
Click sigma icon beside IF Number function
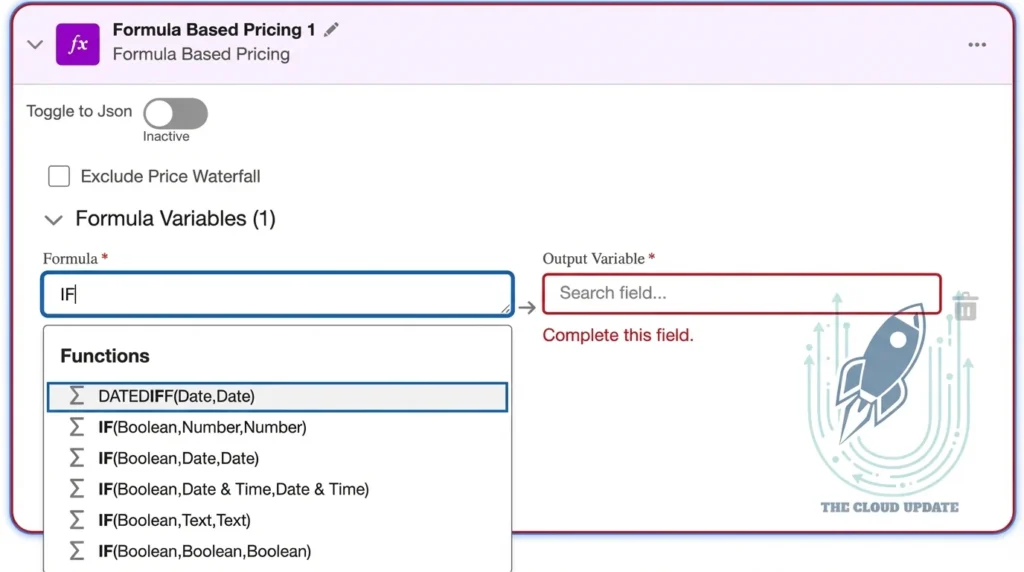point(77,427)
